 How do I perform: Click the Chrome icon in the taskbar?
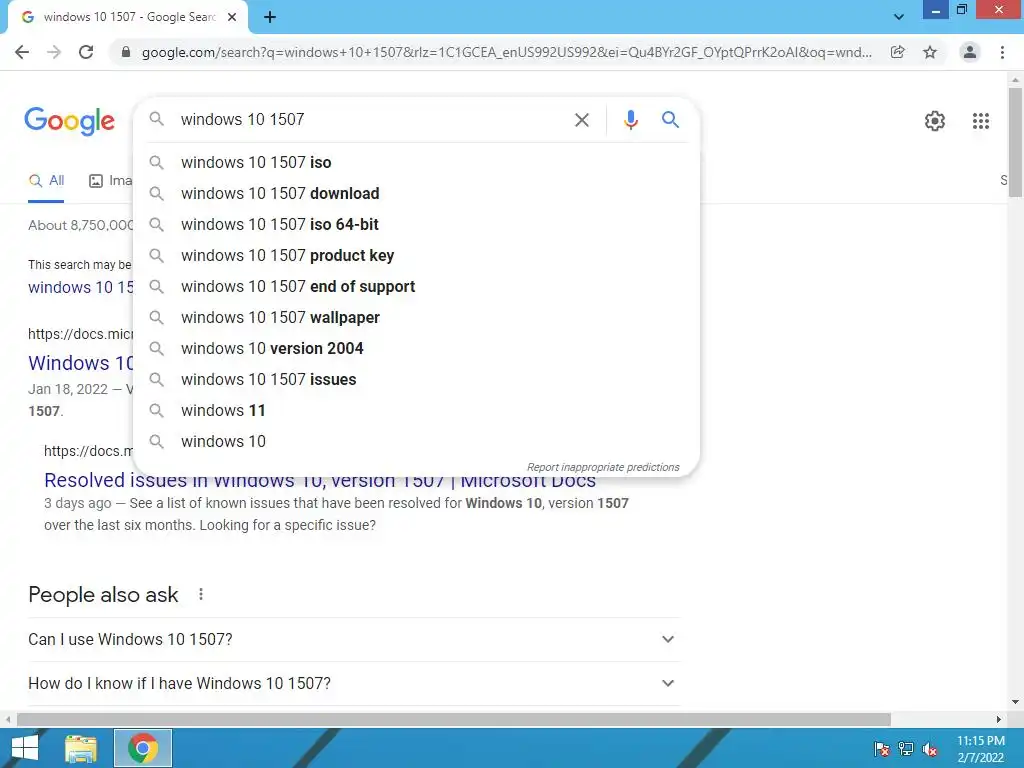pyautogui.click(x=143, y=748)
